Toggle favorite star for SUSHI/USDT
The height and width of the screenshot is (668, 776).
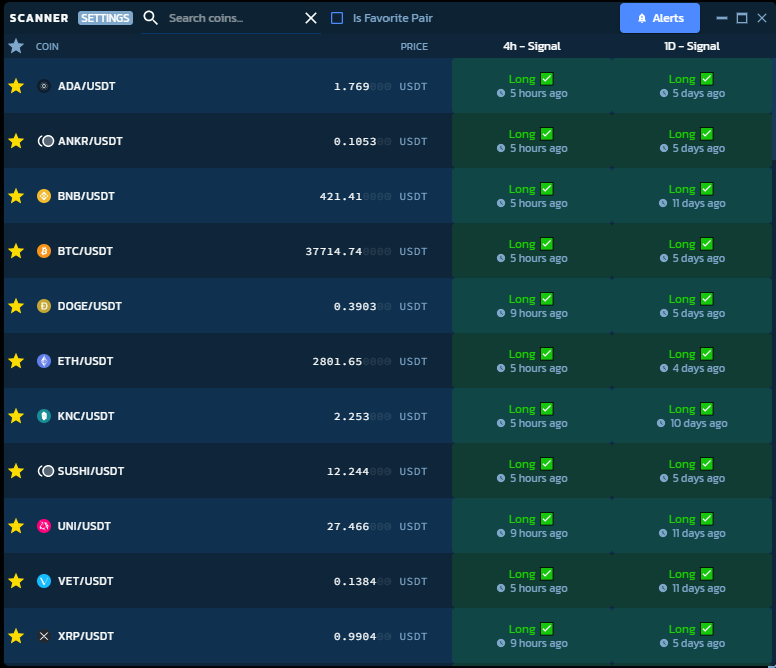click(16, 471)
